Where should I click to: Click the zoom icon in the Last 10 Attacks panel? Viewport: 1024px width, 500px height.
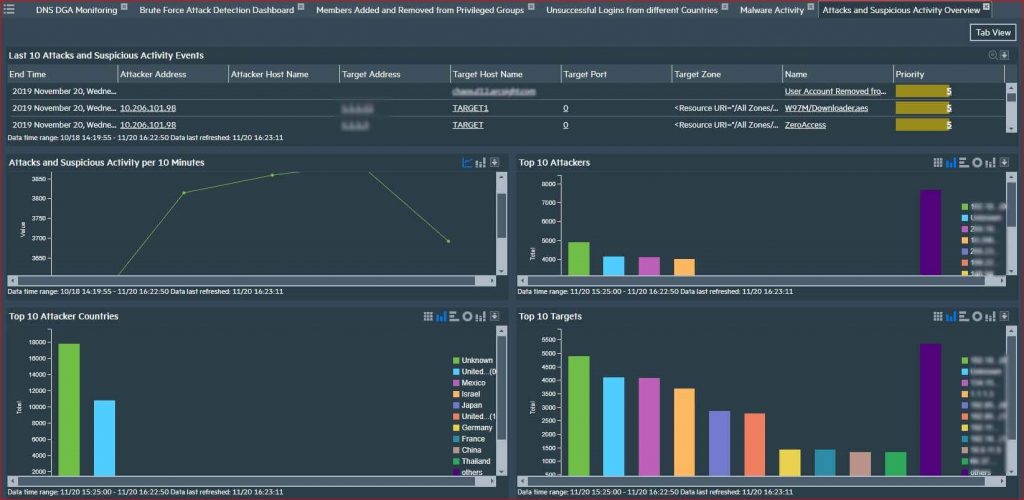click(x=992, y=56)
